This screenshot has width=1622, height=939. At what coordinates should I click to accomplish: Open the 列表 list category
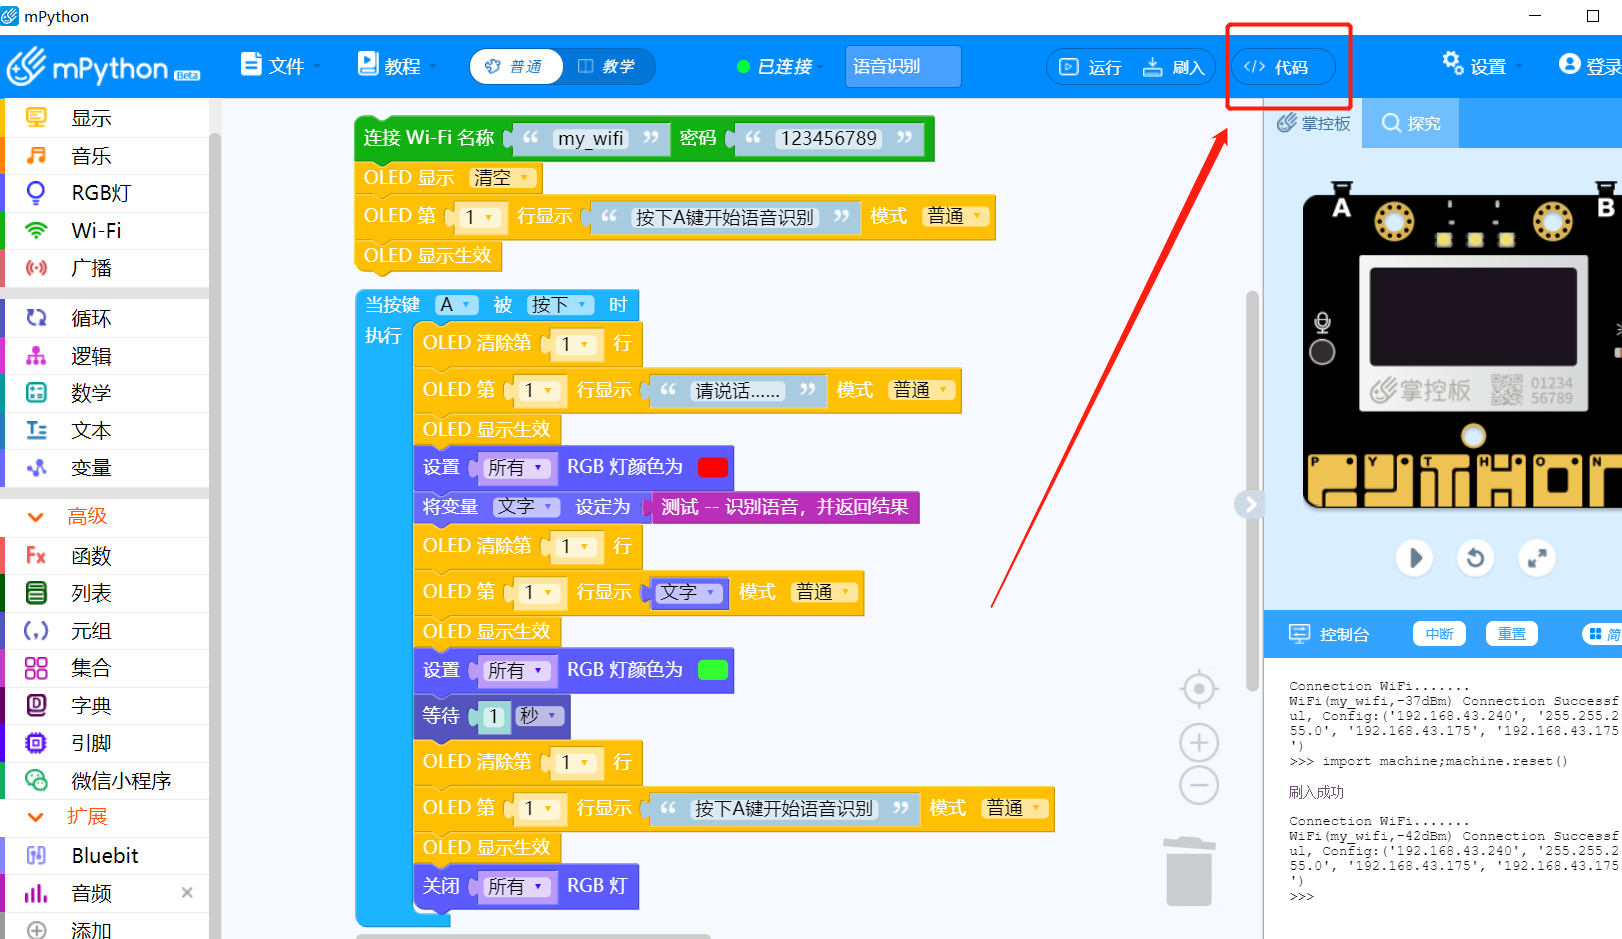[105, 593]
